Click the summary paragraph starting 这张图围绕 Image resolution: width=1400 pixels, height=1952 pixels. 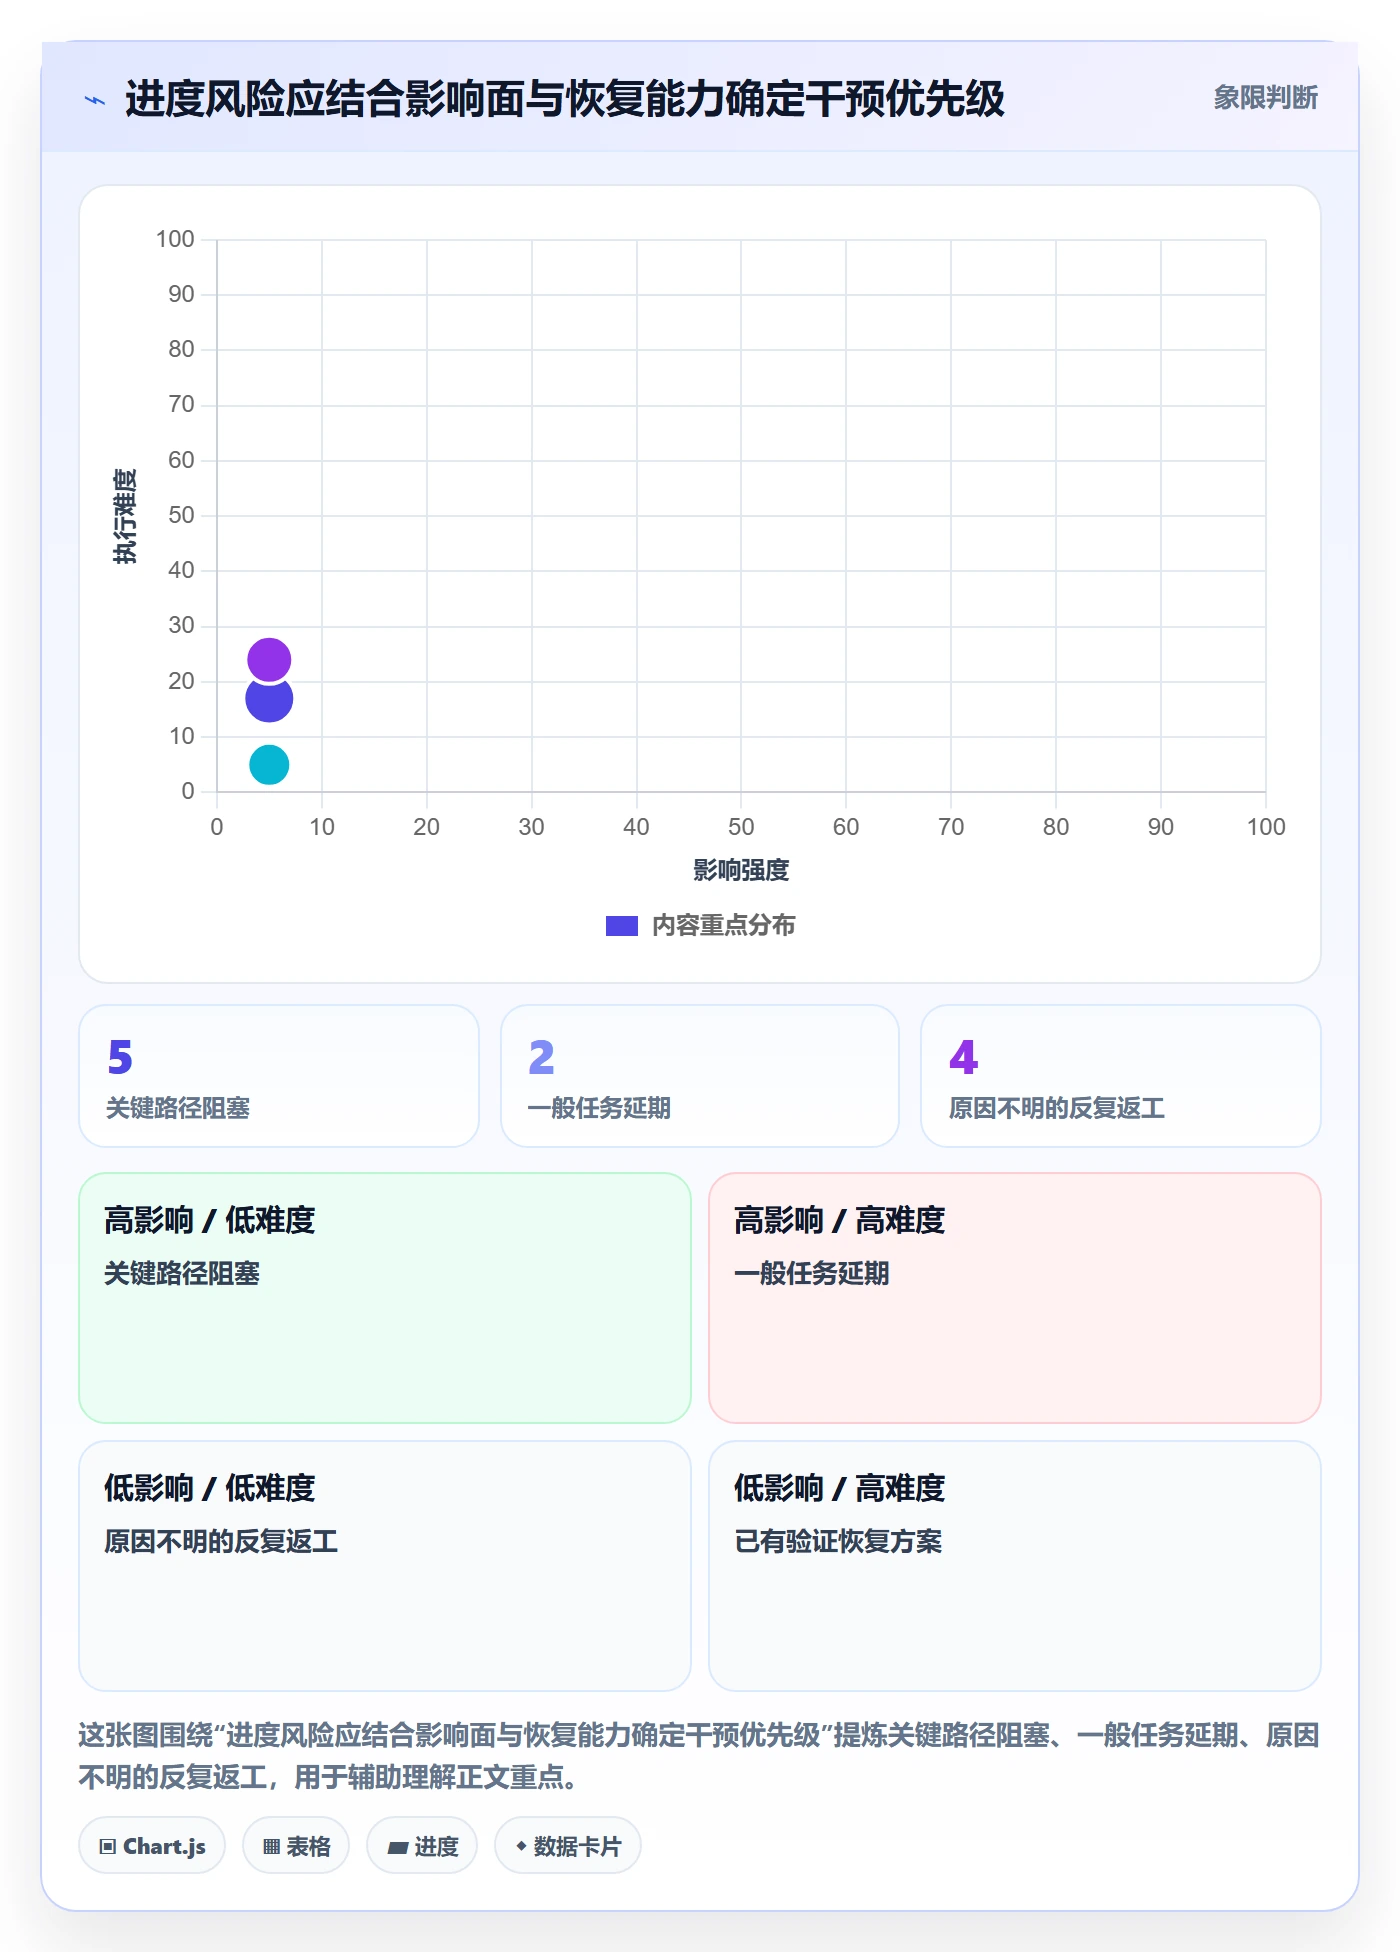pyautogui.click(x=699, y=1756)
